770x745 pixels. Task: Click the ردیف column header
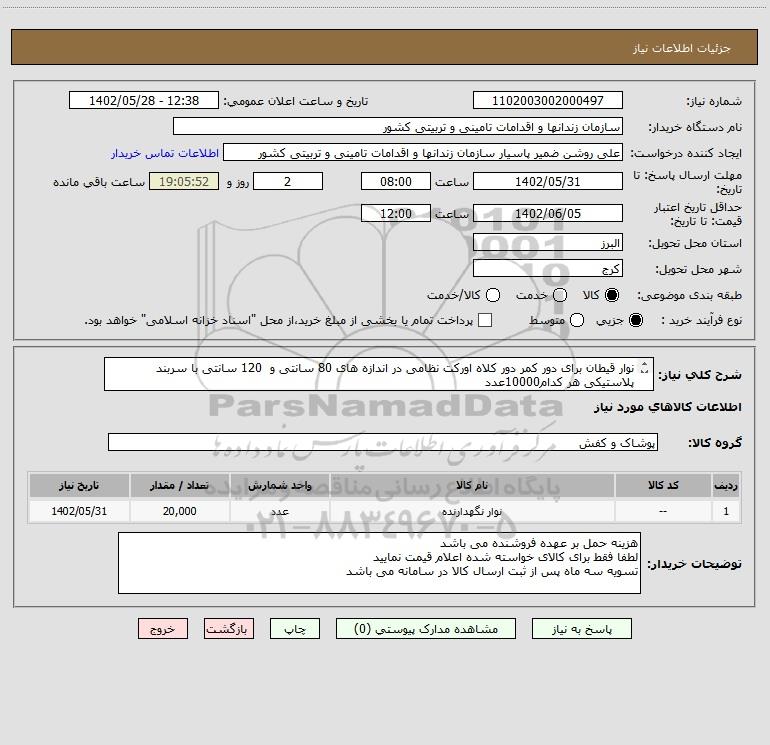click(x=726, y=485)
